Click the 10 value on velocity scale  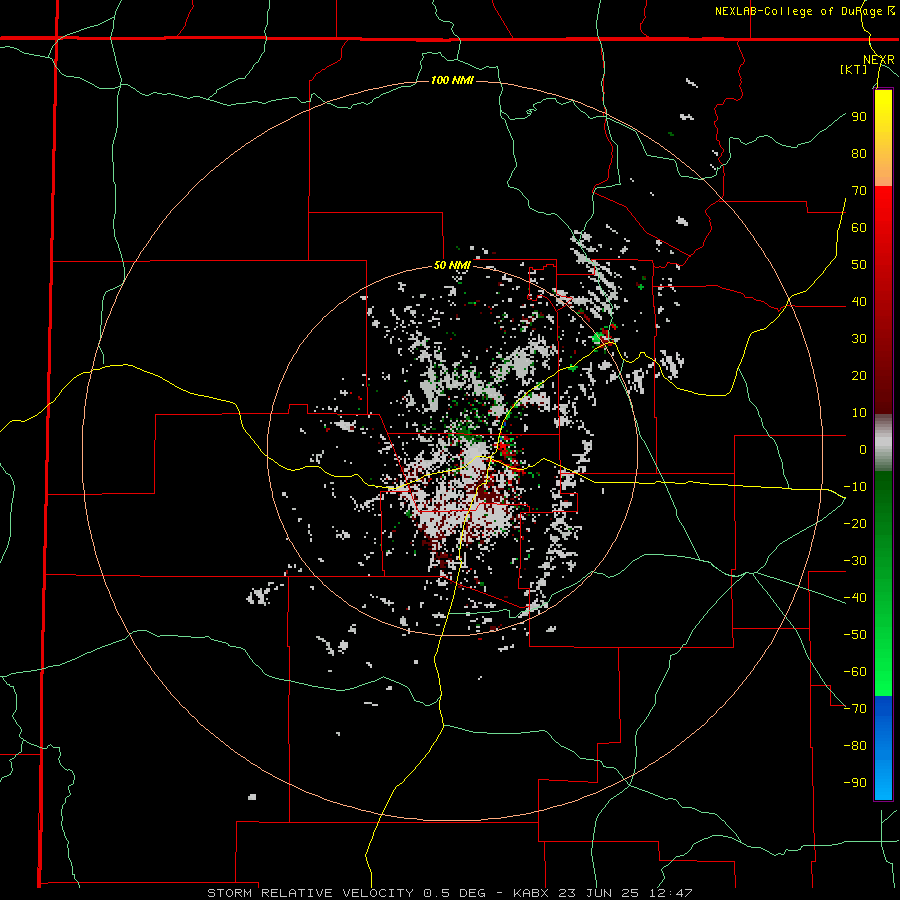pyautogui.click(x=859, y=413)
